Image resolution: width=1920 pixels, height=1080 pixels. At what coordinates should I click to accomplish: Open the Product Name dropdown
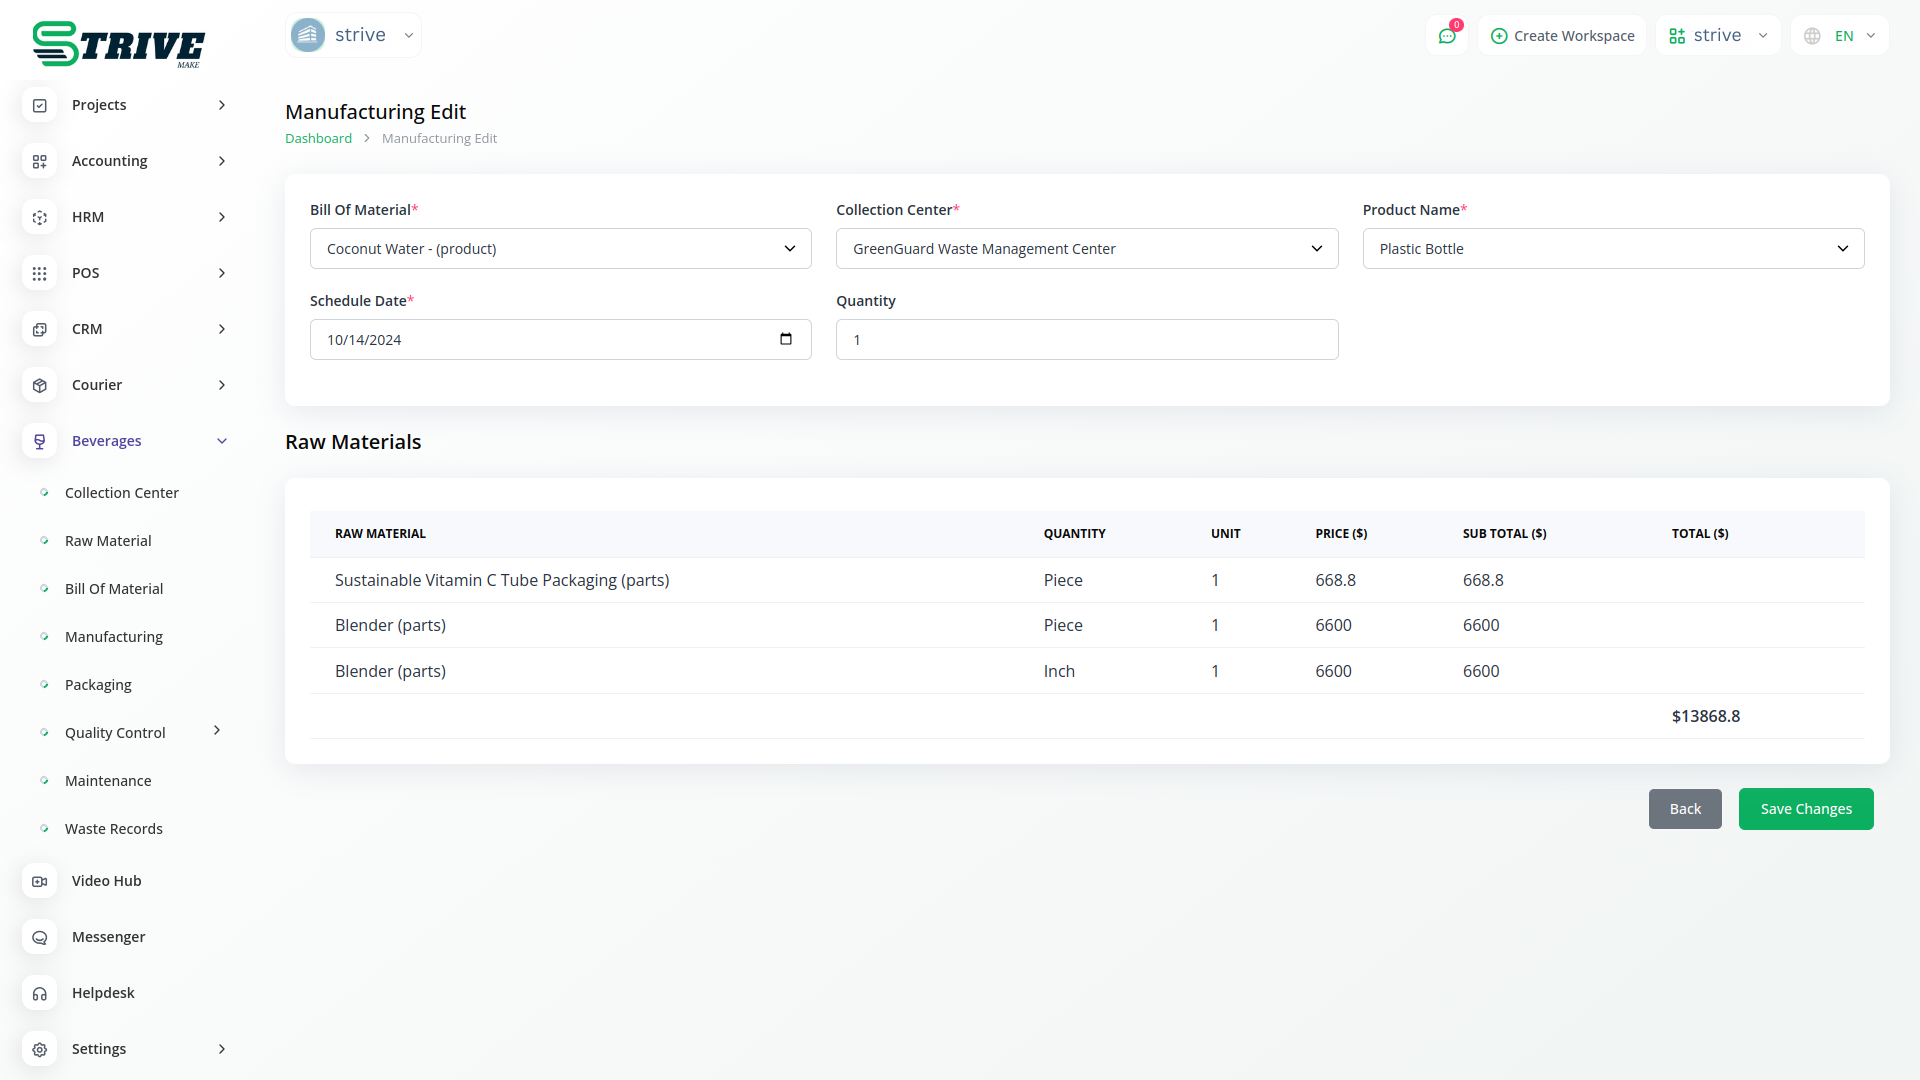point(1612,249)
